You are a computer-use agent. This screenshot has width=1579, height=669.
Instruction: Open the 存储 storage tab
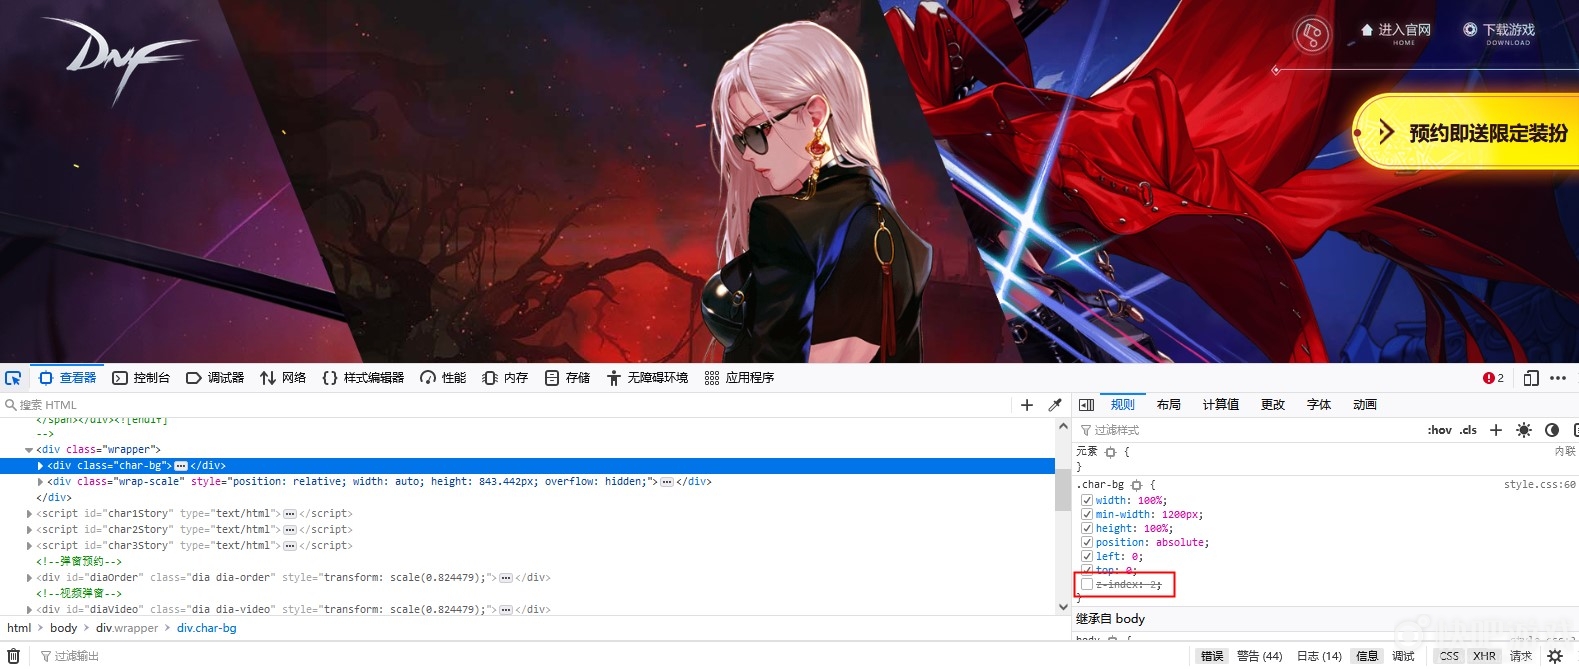567,378
